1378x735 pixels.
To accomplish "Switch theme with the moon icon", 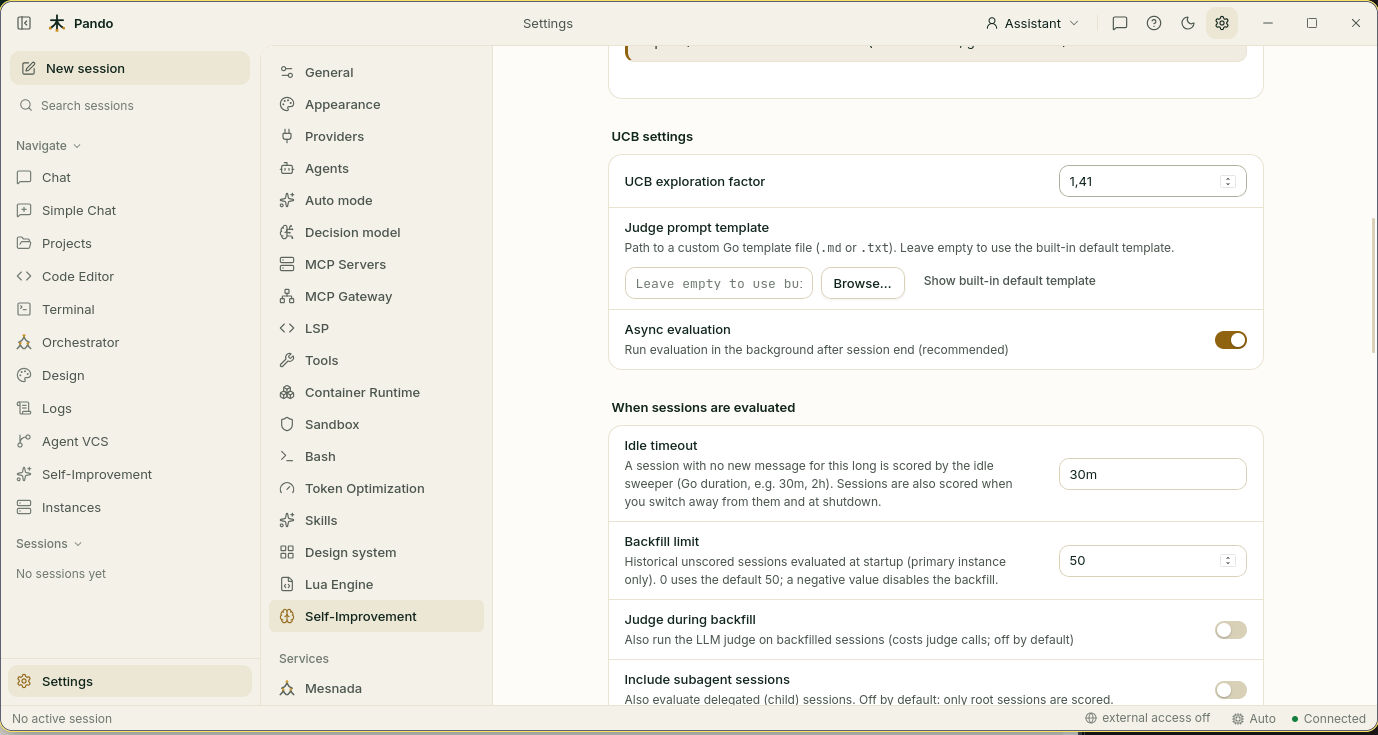I will [x=1188, y=23].
